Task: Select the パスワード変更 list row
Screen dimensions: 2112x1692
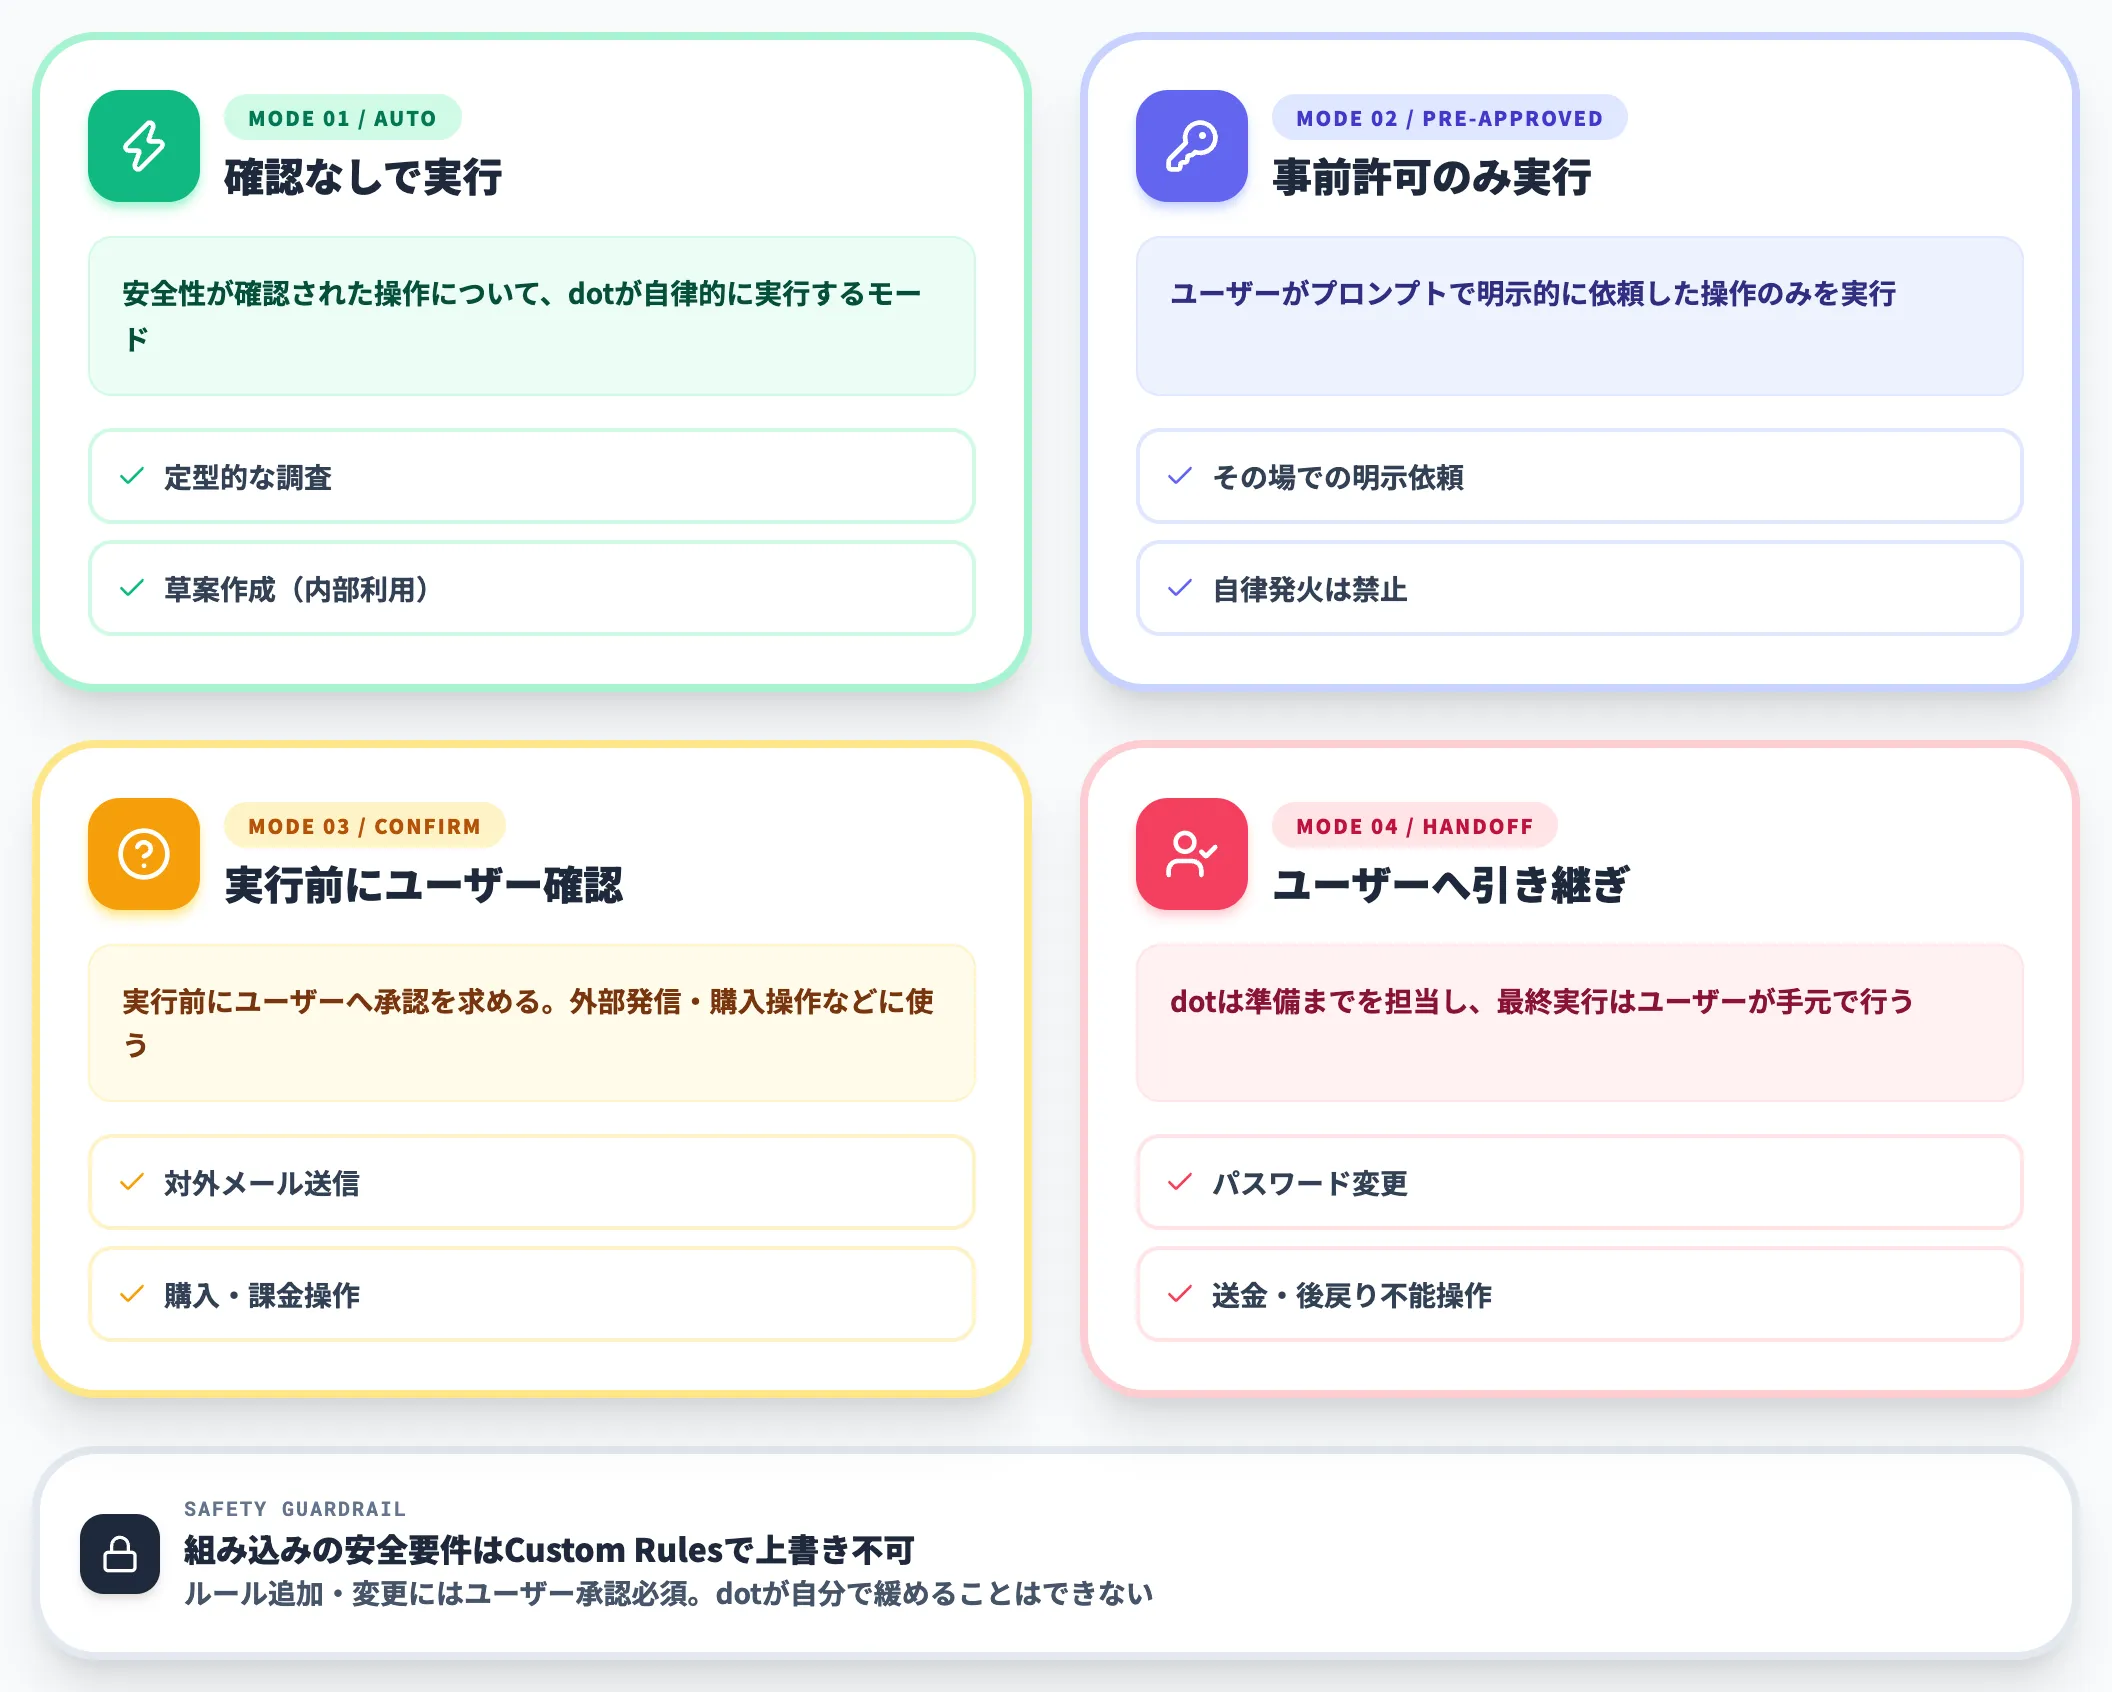Action: tap(1580, 1182)
